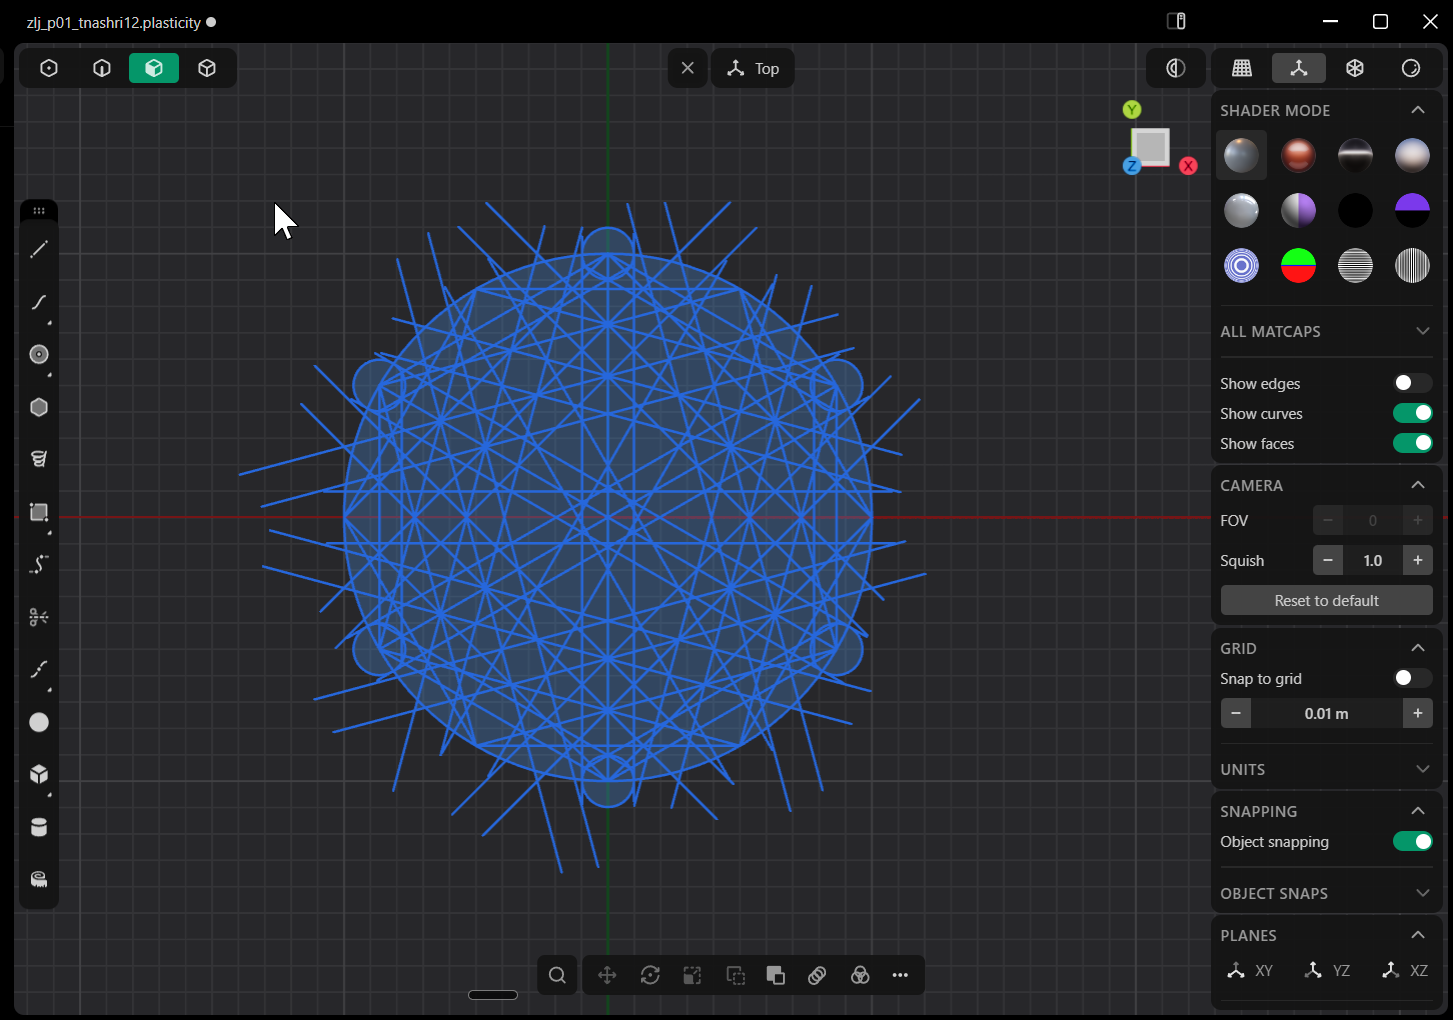Viewport: 1453px width, 1020px height.
Task: Select the hexagon Polygon tool
Action: coord(39,407)
